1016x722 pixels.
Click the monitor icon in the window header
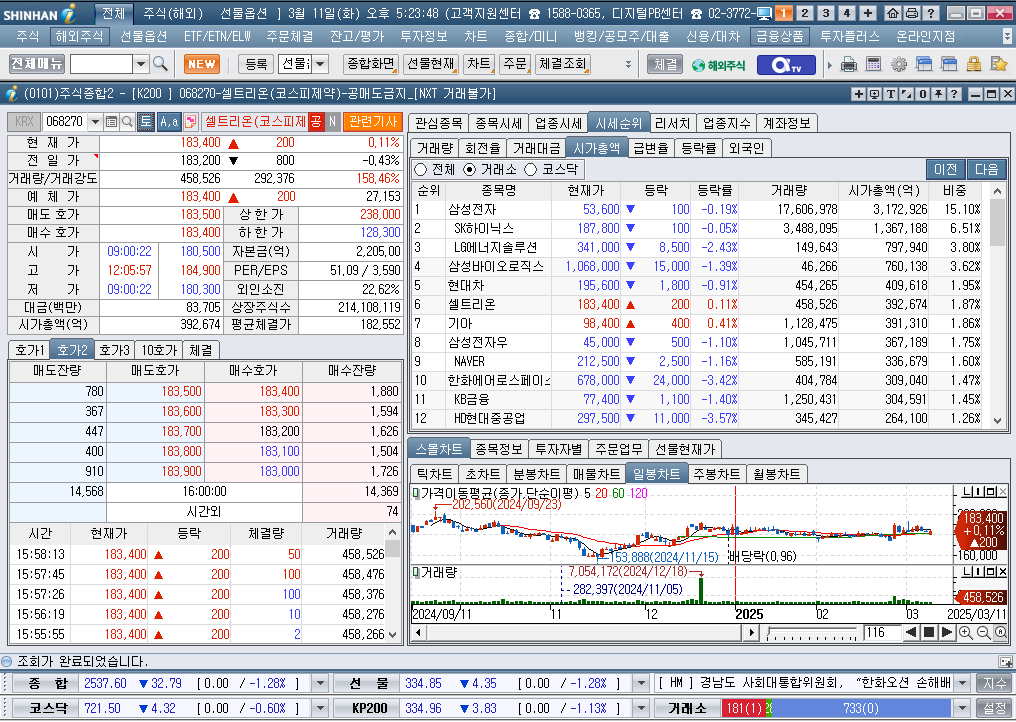[875, 94]
